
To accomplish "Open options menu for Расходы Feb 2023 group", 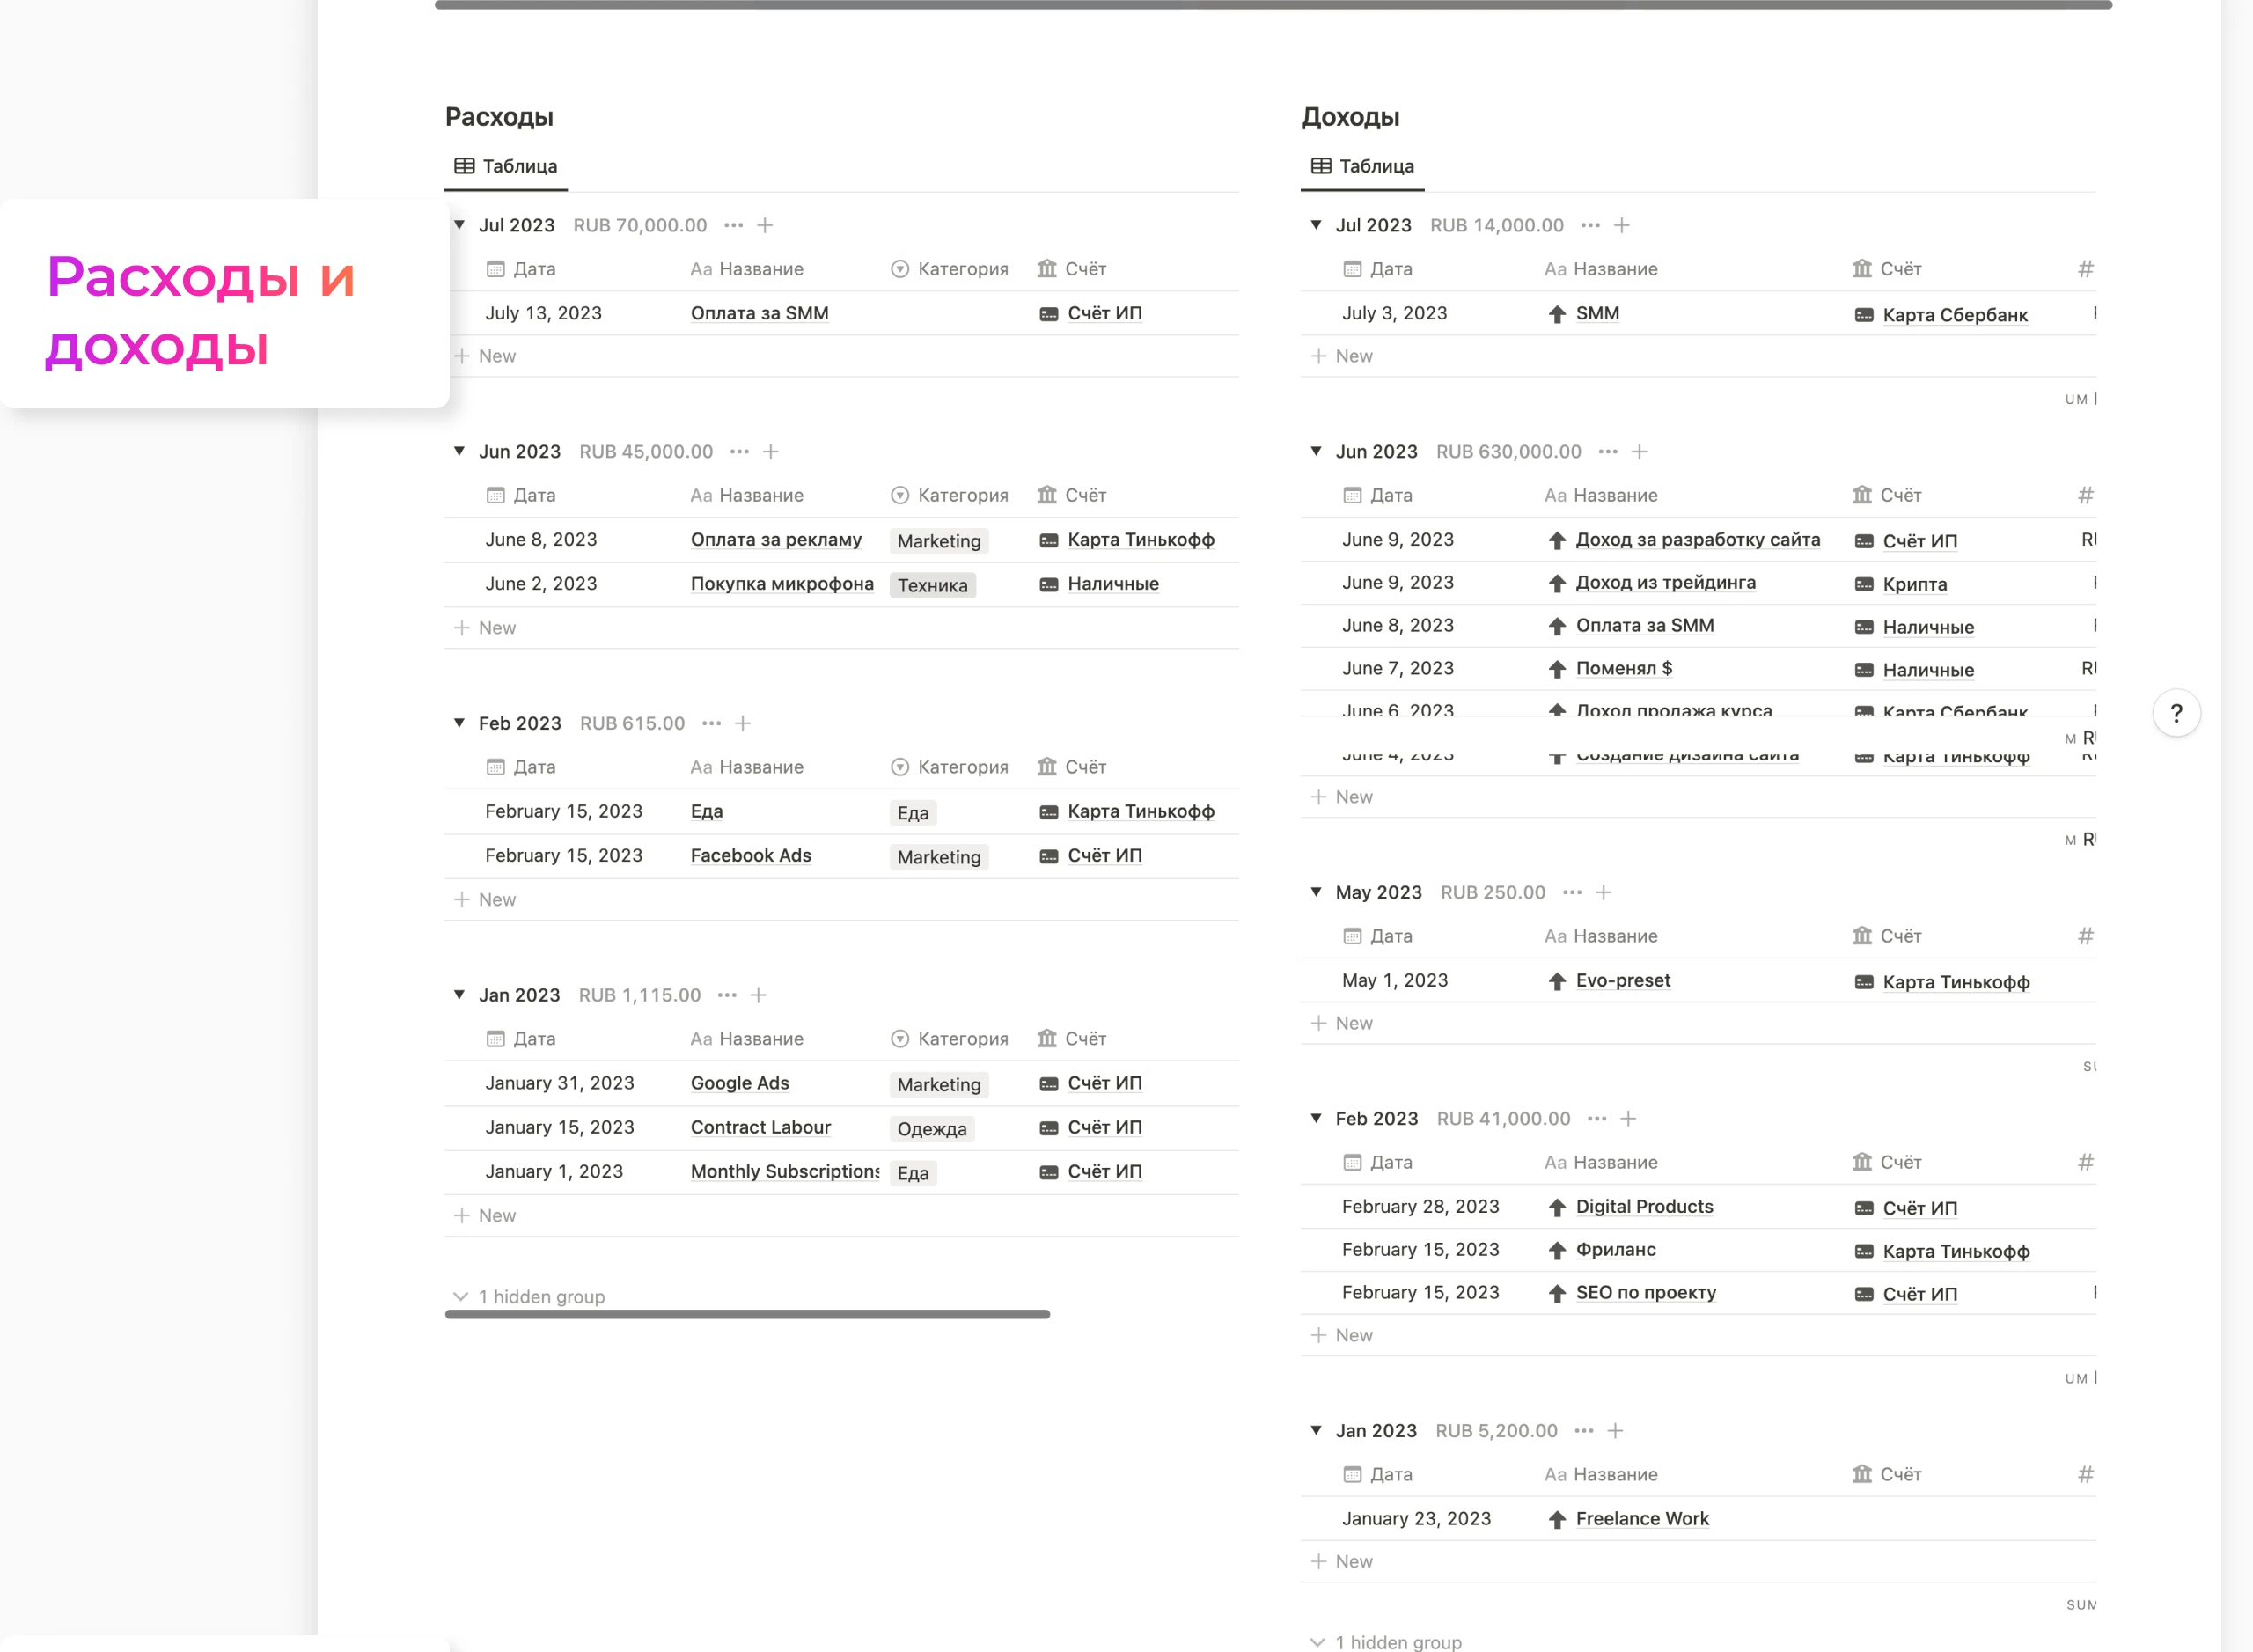I will pos(712,723).
